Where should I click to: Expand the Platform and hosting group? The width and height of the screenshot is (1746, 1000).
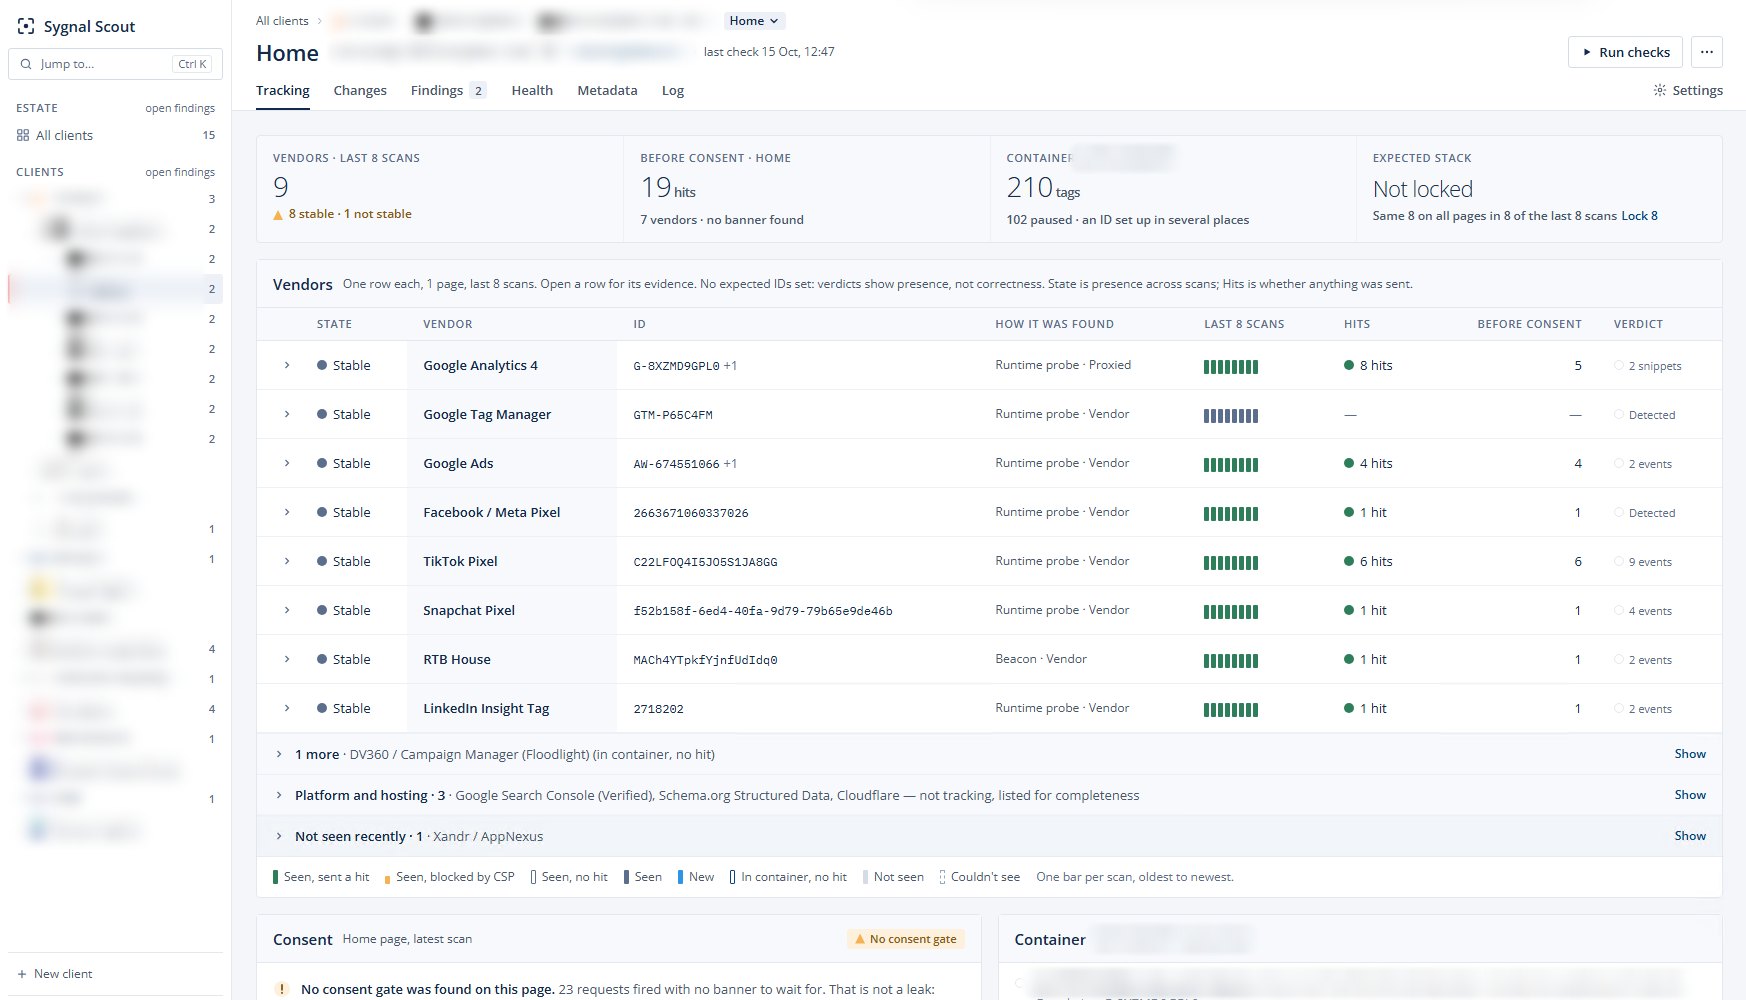279,795
